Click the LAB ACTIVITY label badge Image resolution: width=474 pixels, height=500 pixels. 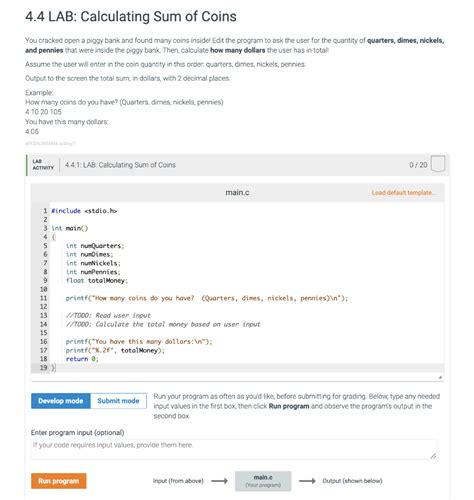point(43,165)
